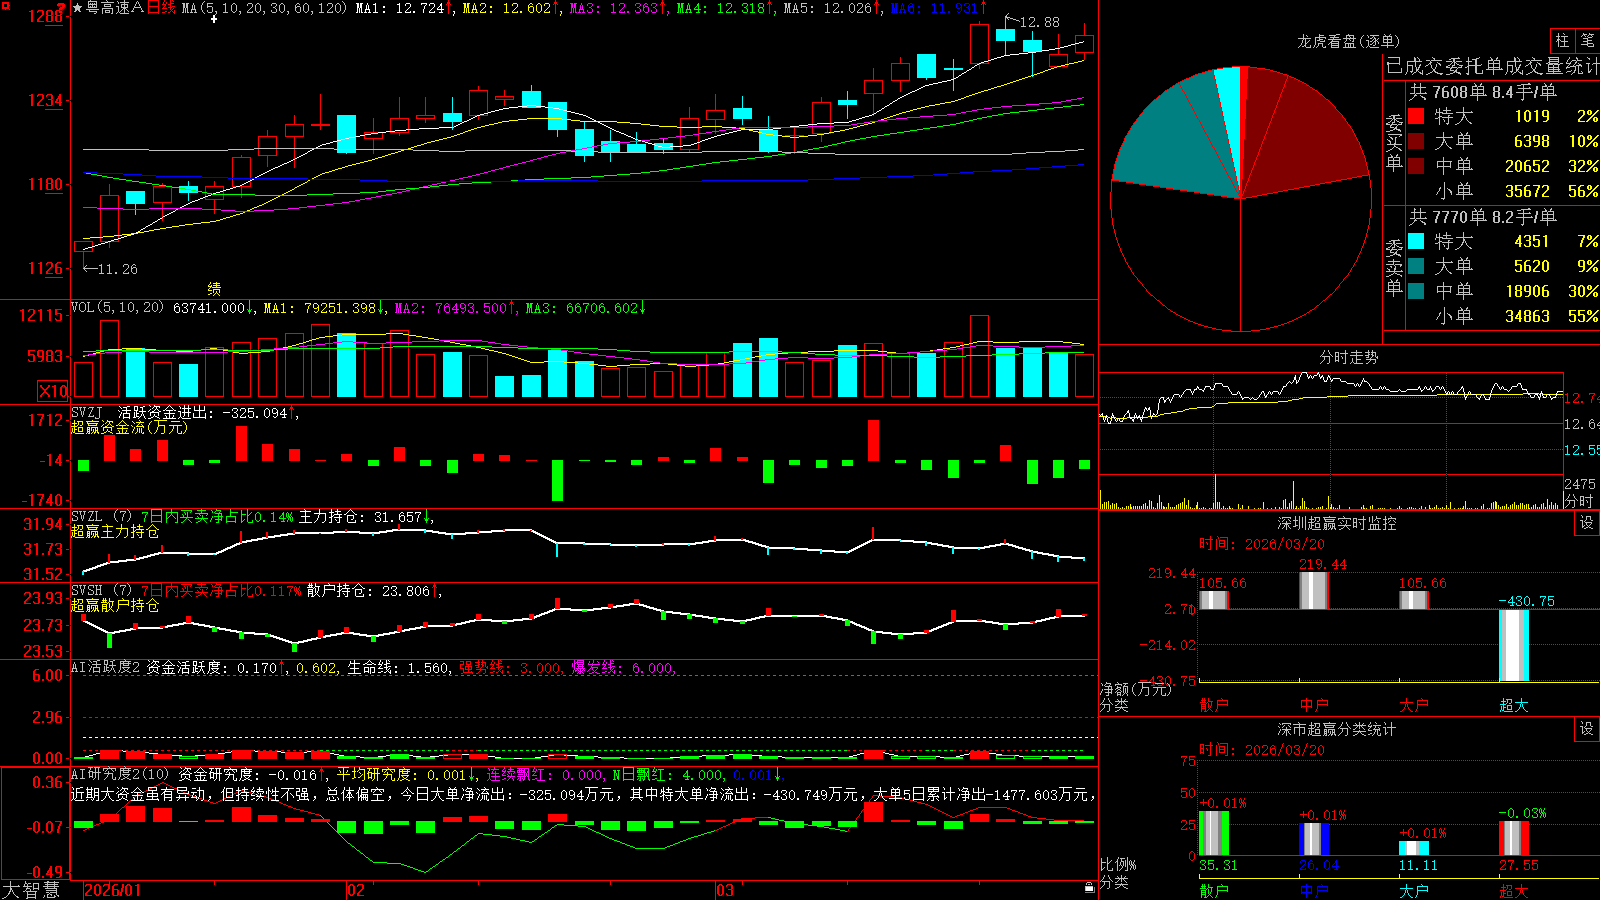Click the 龙虎看盘(逐单) panel title
The height and width of the screenshot is (900, 1600).
point(1348,41)
